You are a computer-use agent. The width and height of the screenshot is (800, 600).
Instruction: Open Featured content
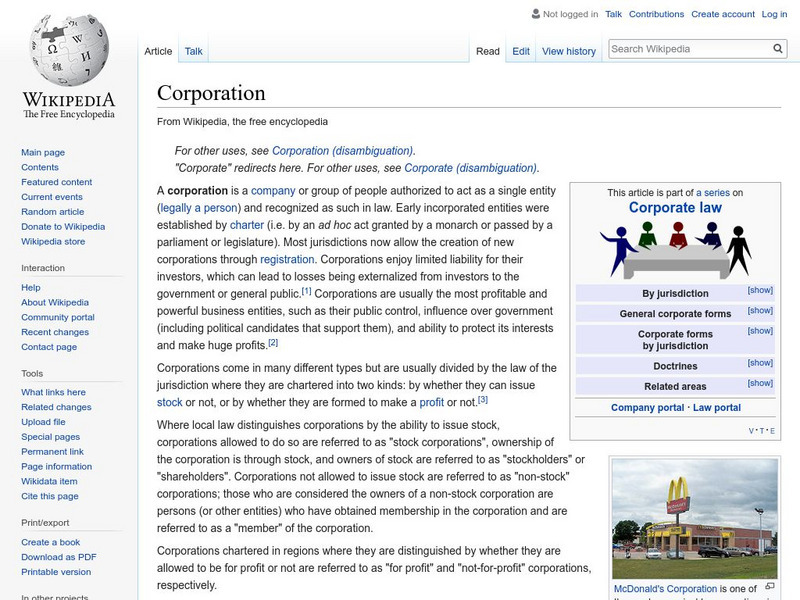point(57,182)
